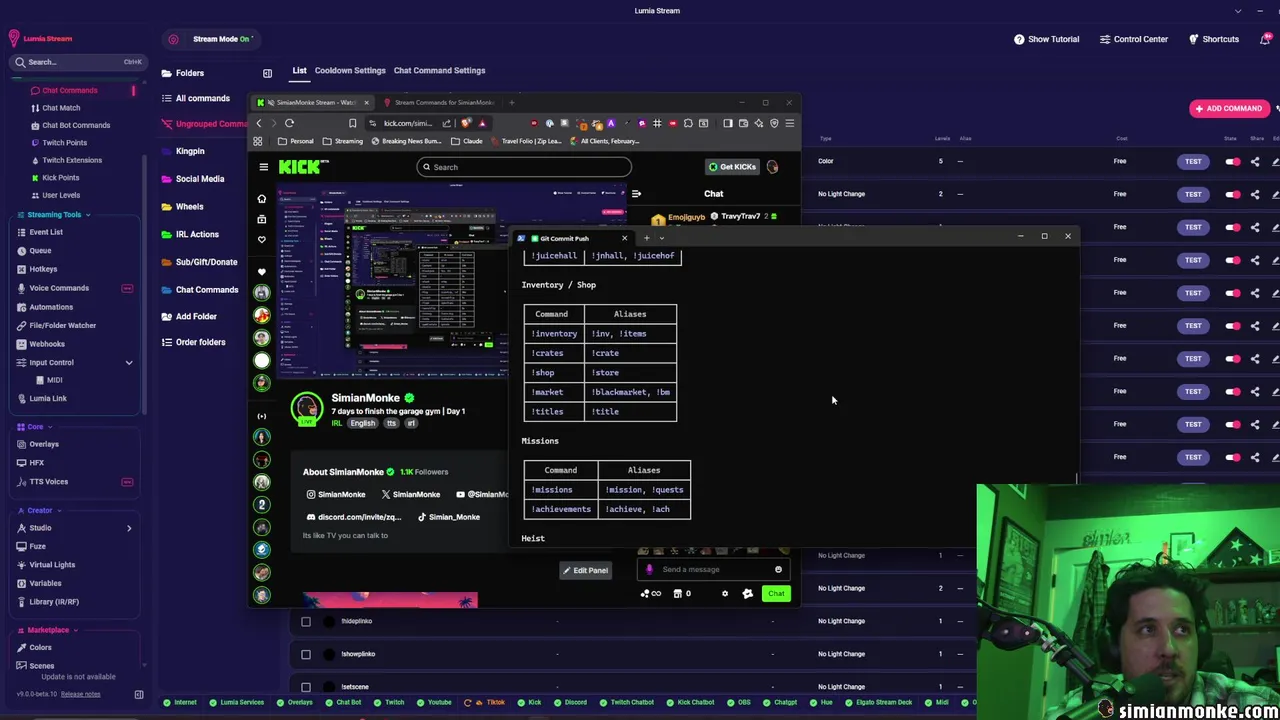Open Kick chat settings gear
The image size is (1280, 720).
coord(725,594)
